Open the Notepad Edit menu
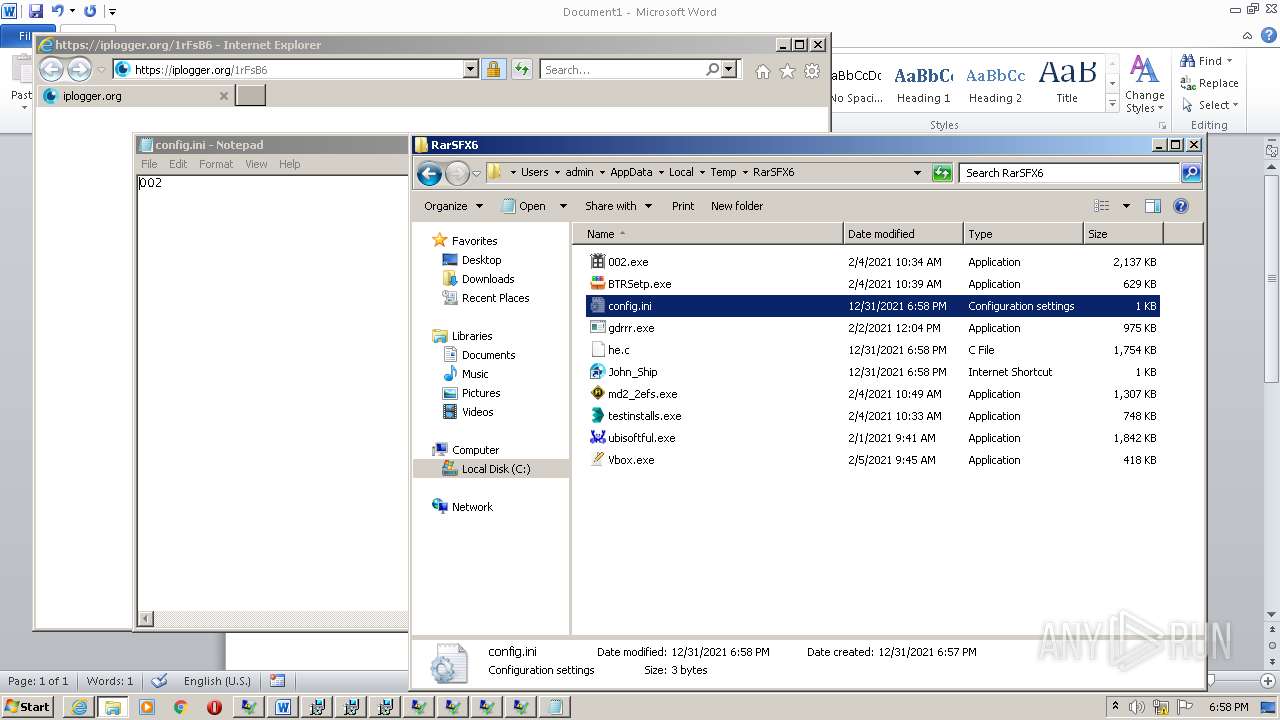Image resolution: width=1280 pixels, height=720 pixels. (178, 164)
